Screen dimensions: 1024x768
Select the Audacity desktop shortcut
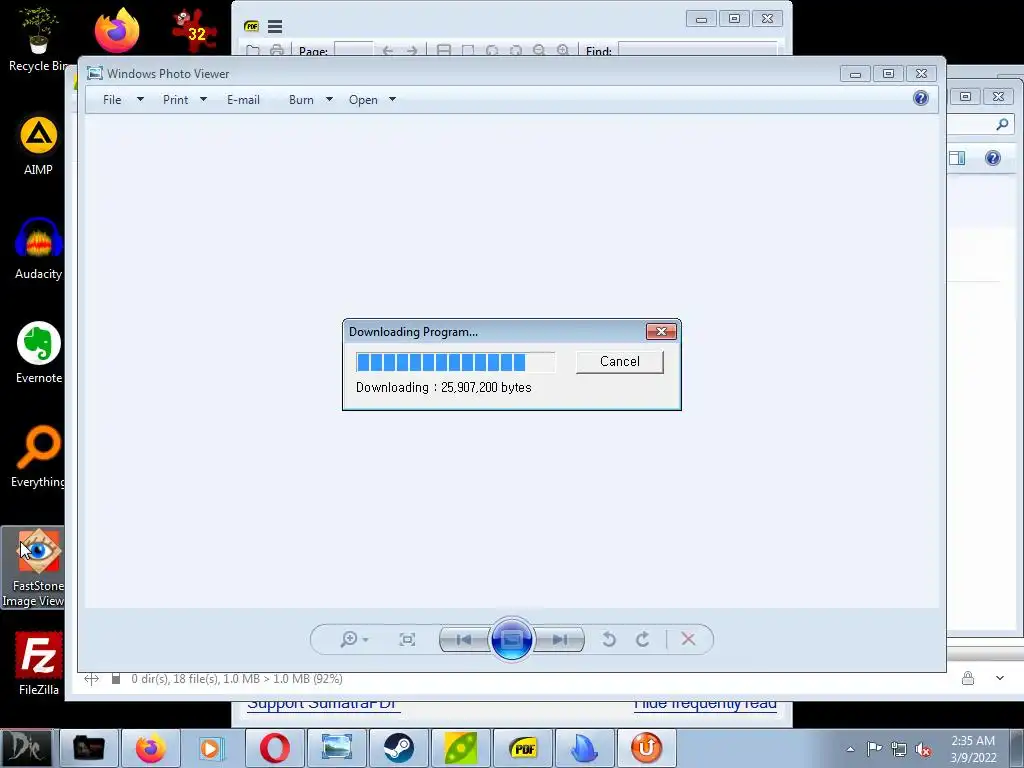[x=39, y=249]
